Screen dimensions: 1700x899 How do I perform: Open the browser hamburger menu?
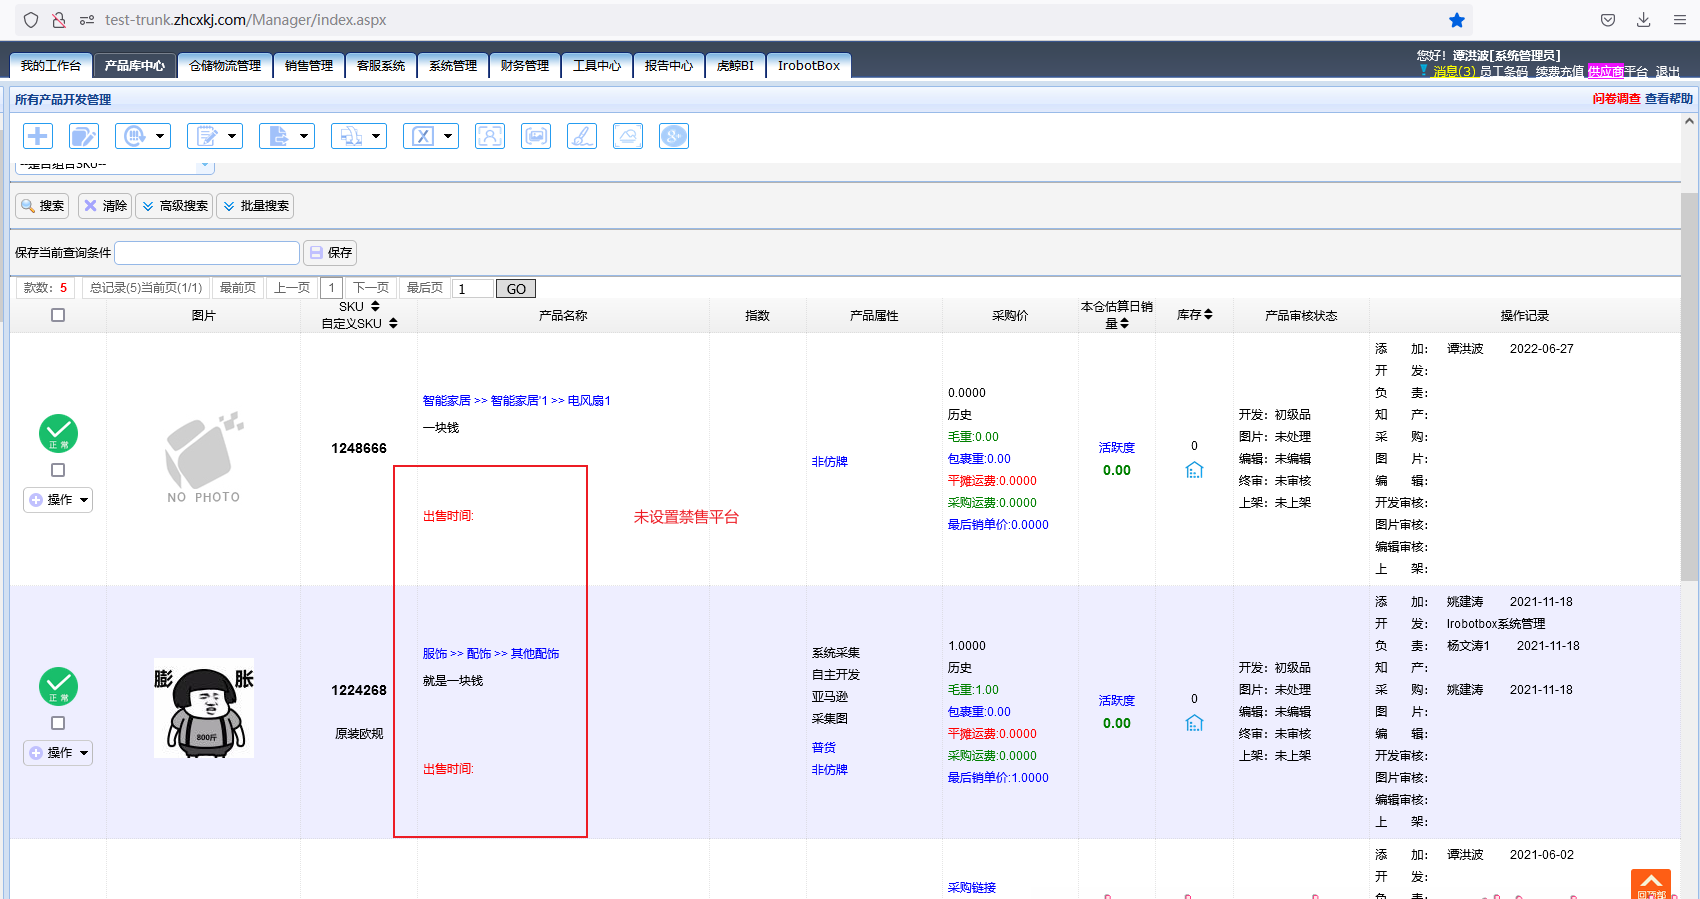(x=1680, y=20)
